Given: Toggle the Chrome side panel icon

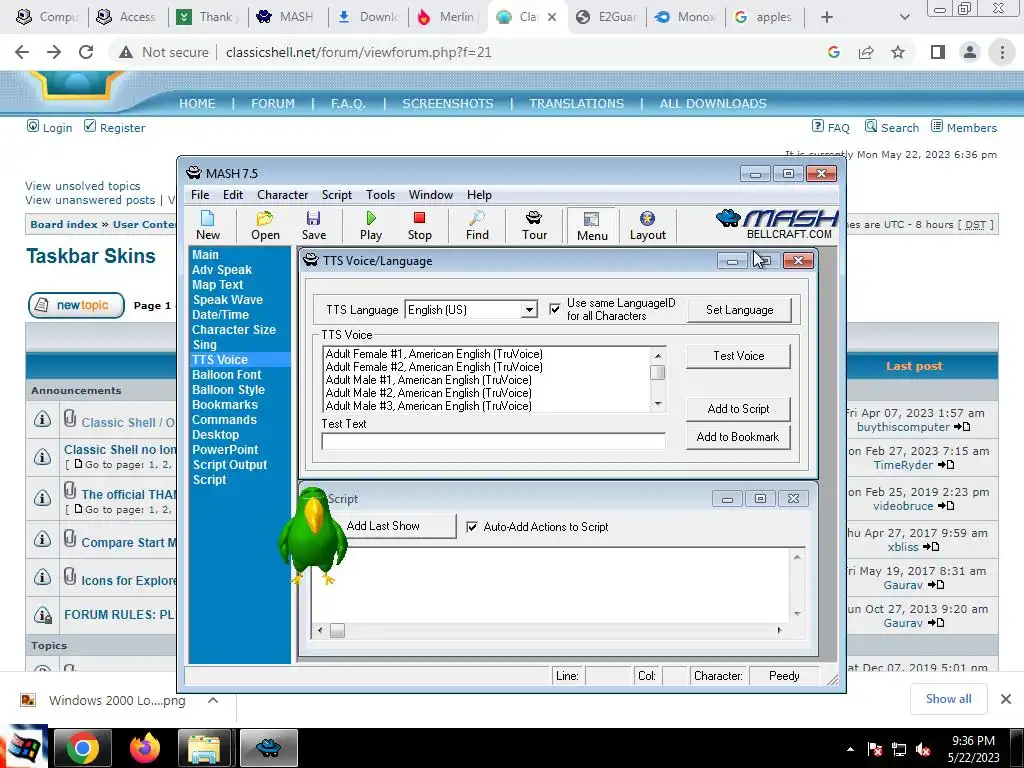Looking at the screenshot, I should (x=938, y=52).
